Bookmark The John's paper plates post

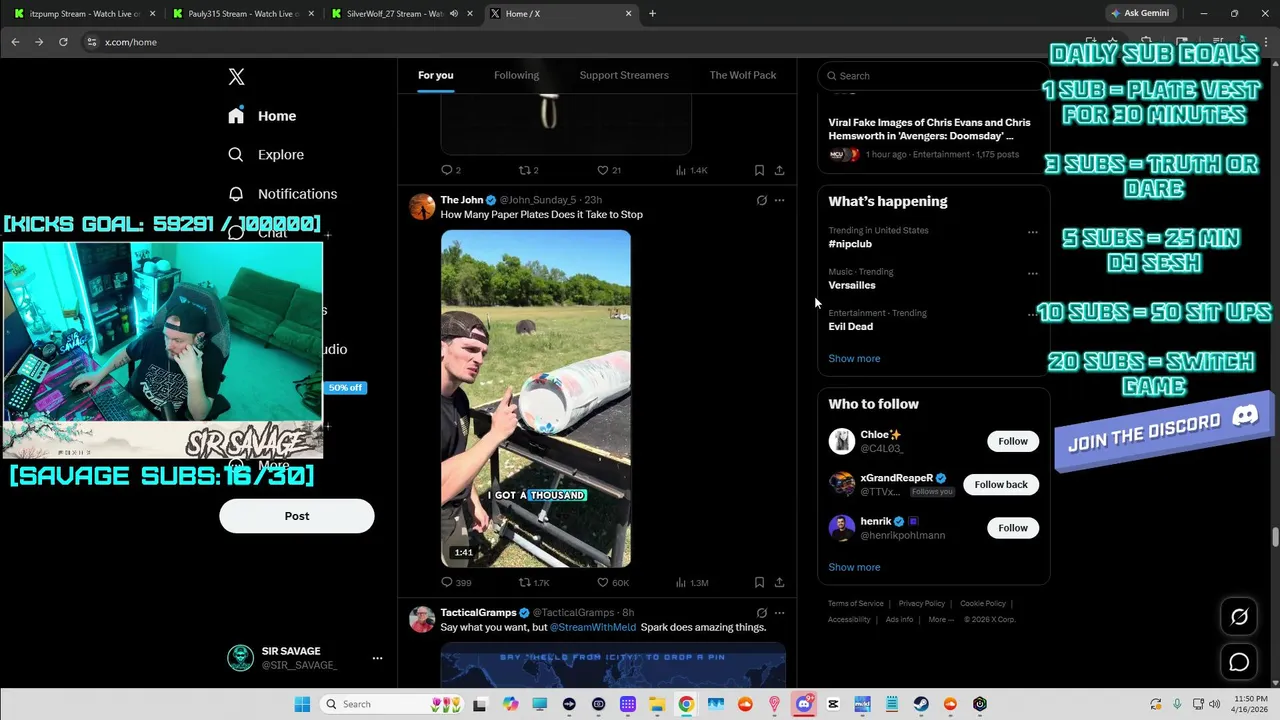point(759,582)
